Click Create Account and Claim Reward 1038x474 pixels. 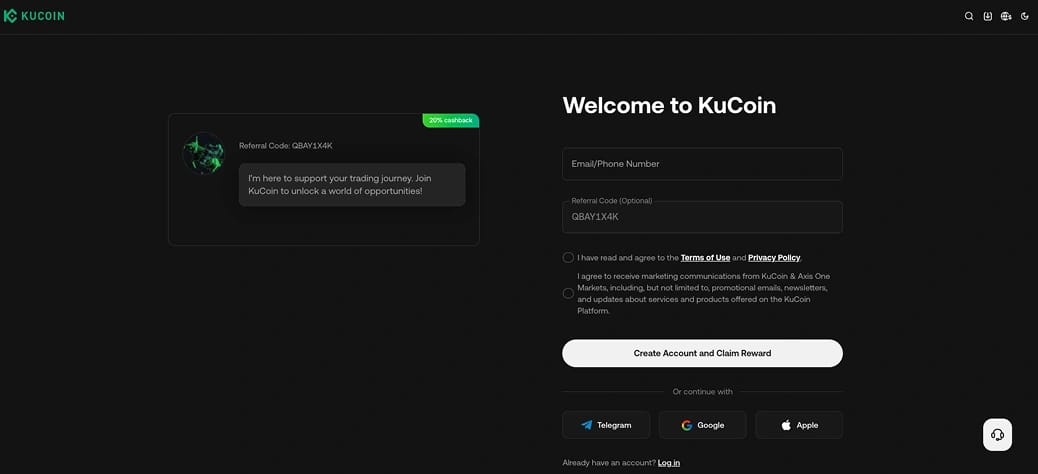[x=702, y=354]
